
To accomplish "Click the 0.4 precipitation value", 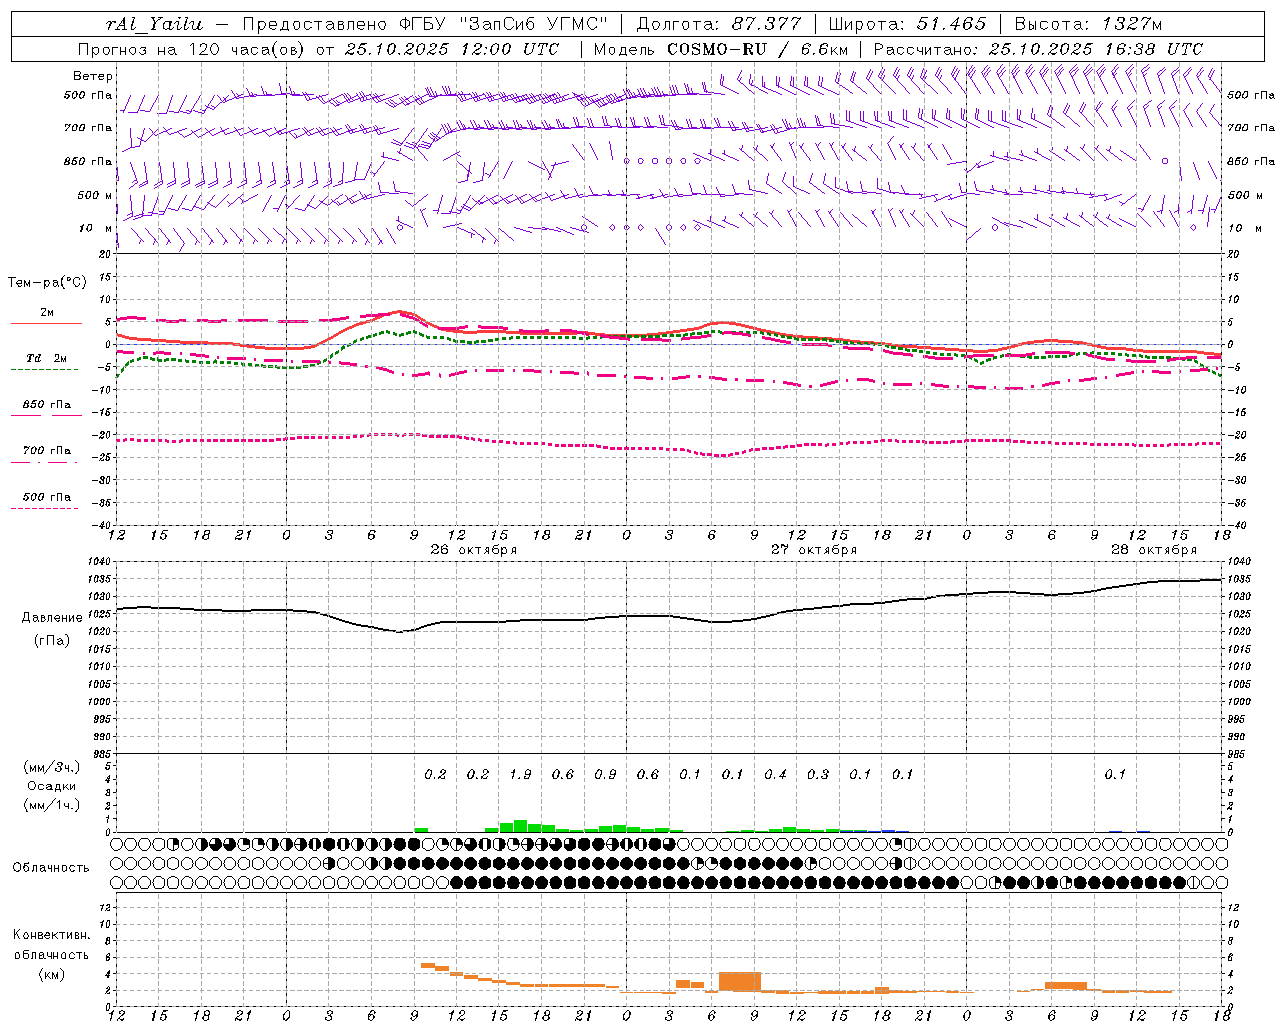I will (775, 774).
